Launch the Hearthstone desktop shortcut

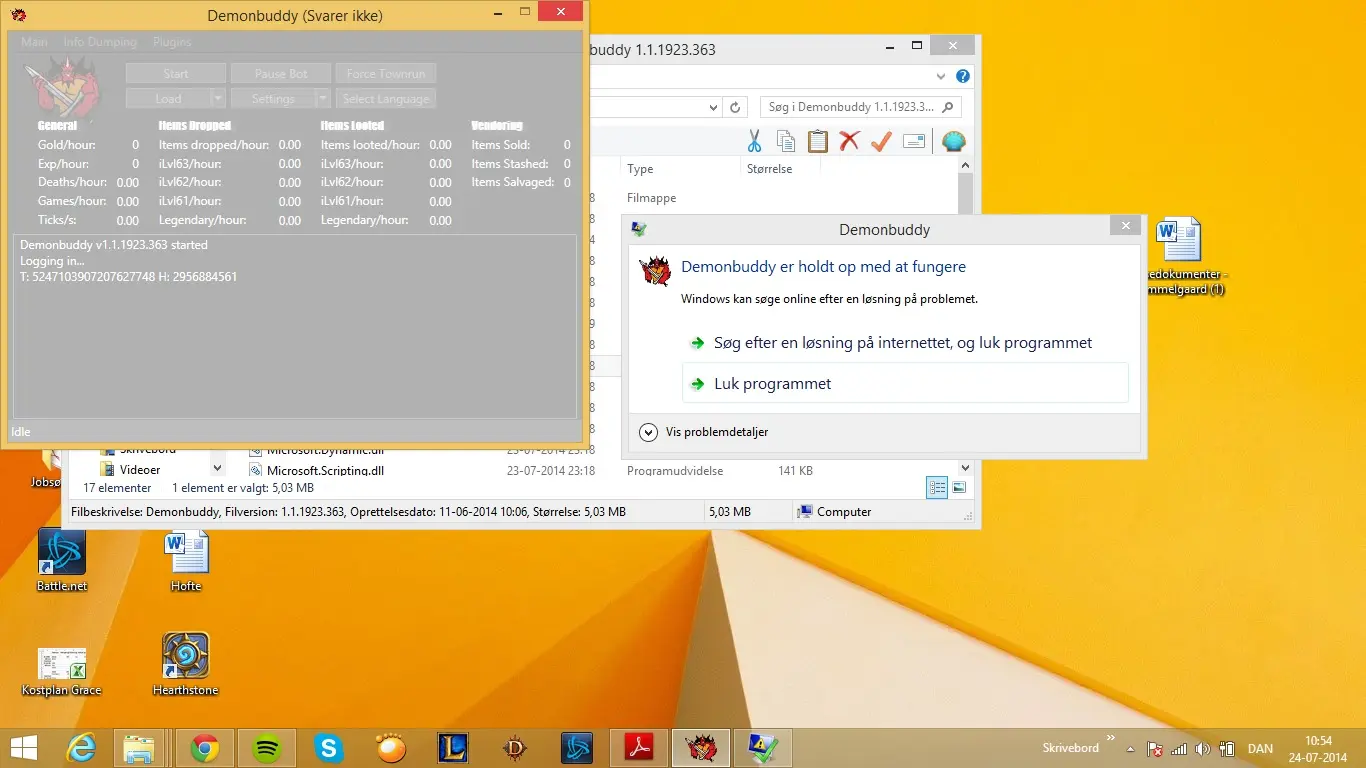pos(185,663)
